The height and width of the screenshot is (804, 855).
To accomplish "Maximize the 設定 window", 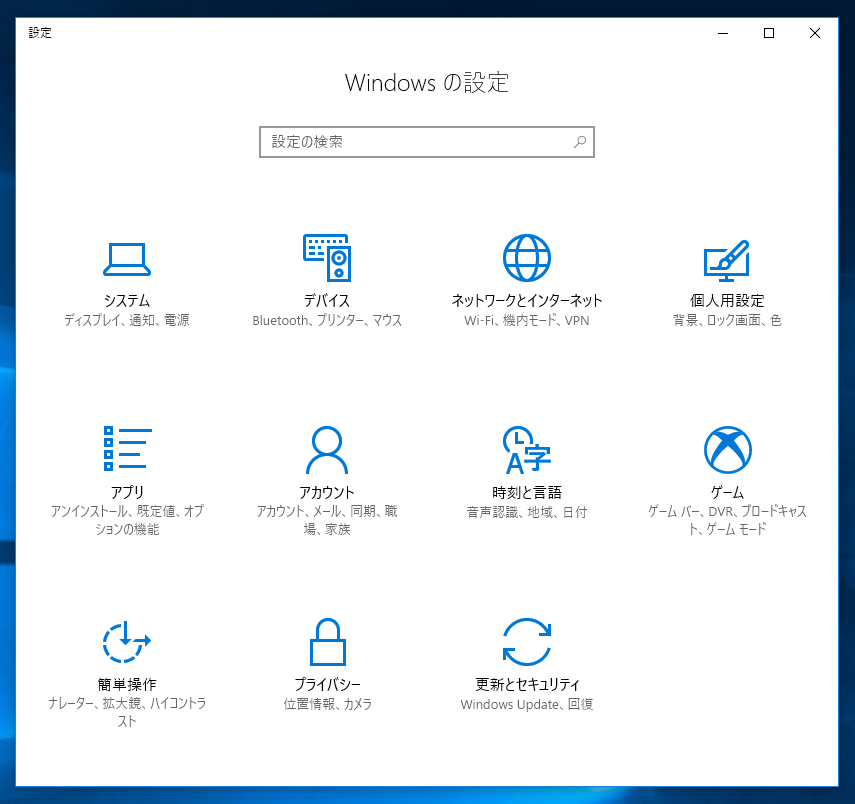I will pos(769,33).
